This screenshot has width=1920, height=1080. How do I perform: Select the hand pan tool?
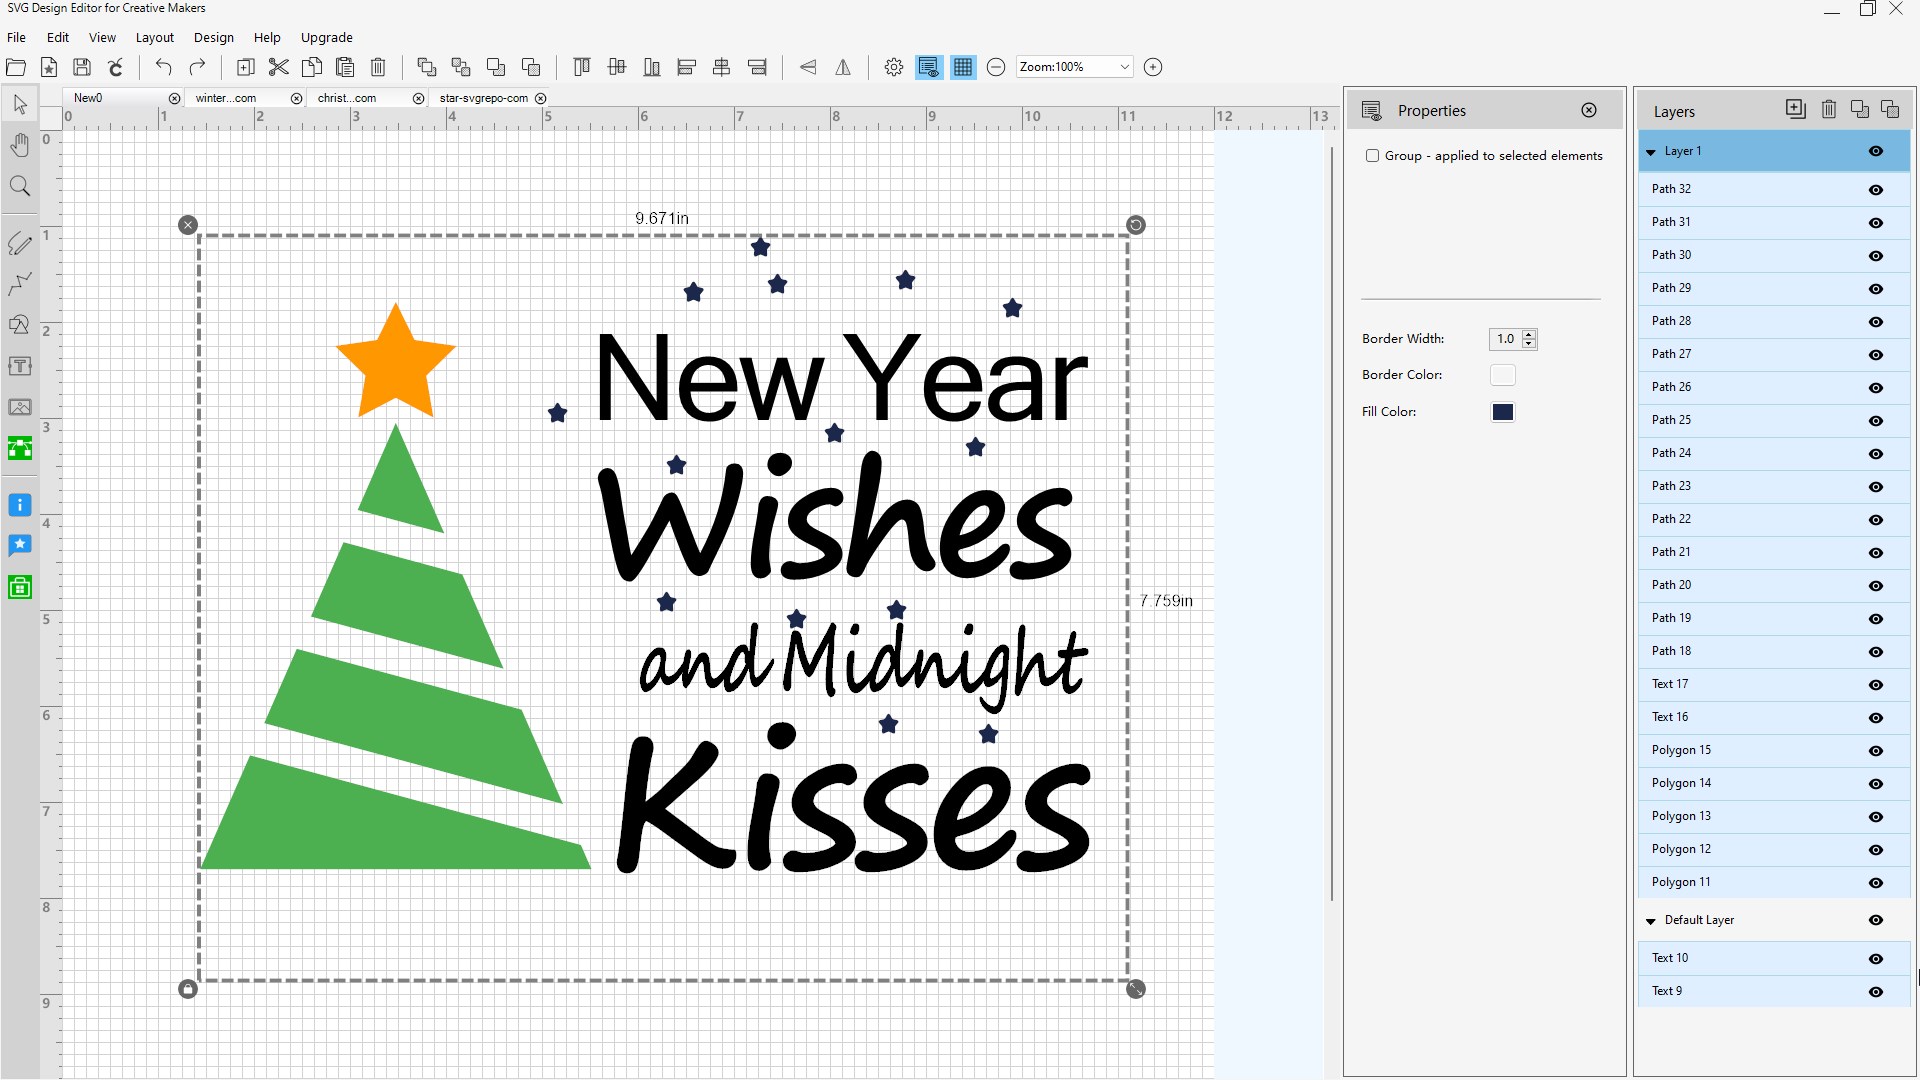click(x=20, y=146)
